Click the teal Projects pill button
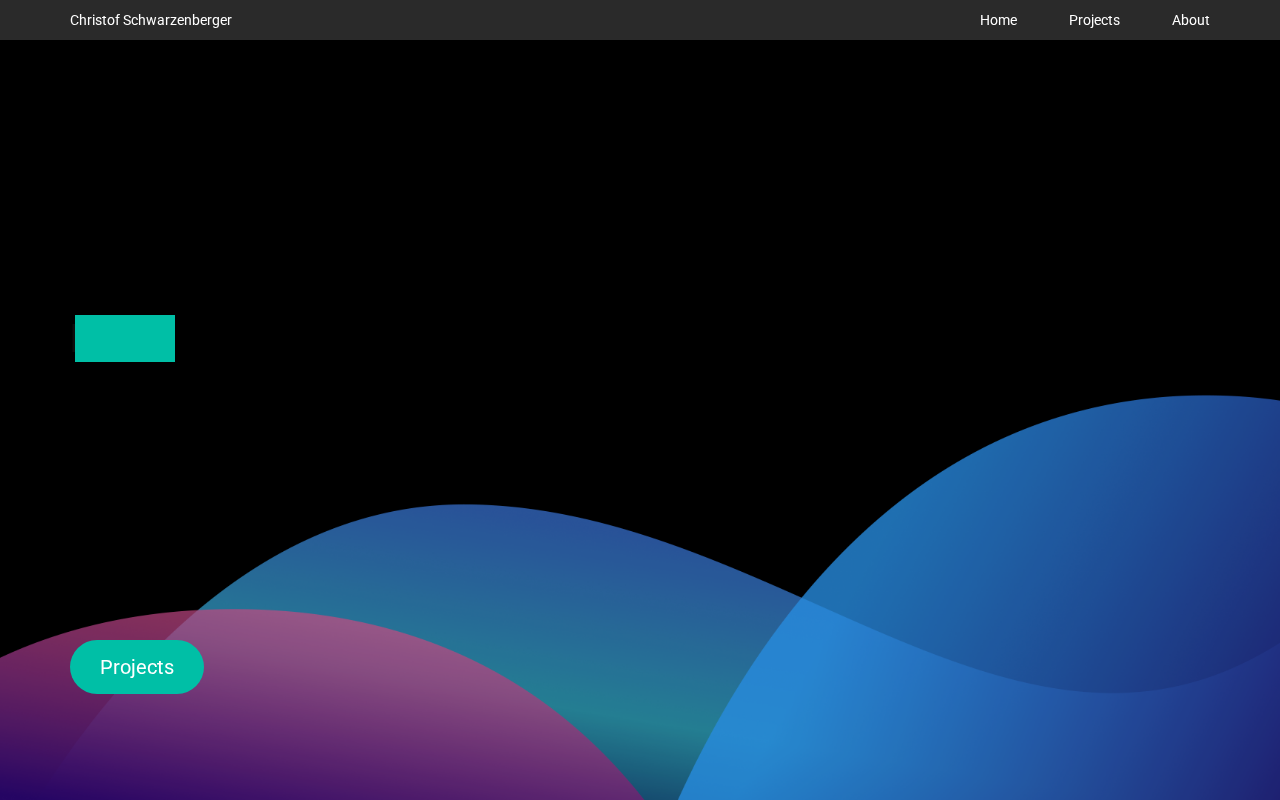This screenshot has height=800, width=1280. click(137, 667)
